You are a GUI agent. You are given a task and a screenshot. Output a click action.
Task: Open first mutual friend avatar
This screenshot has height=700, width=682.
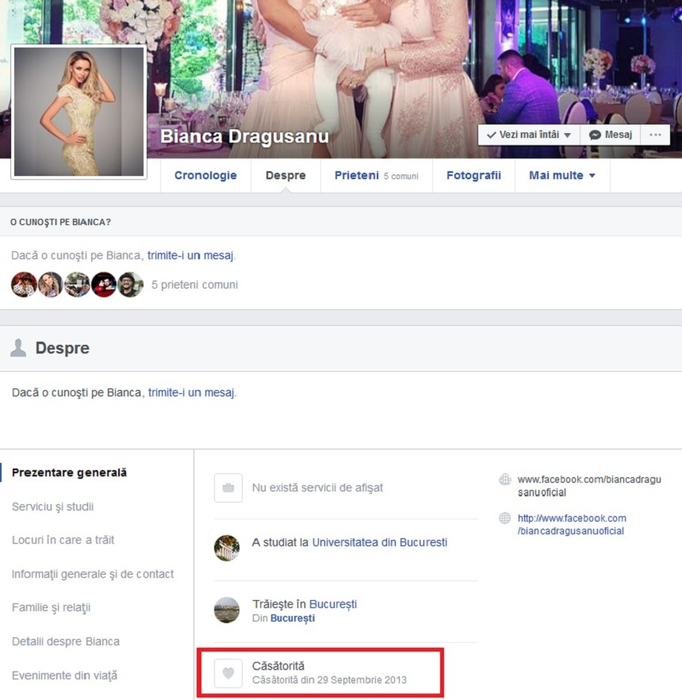click(x=24, y=284)
